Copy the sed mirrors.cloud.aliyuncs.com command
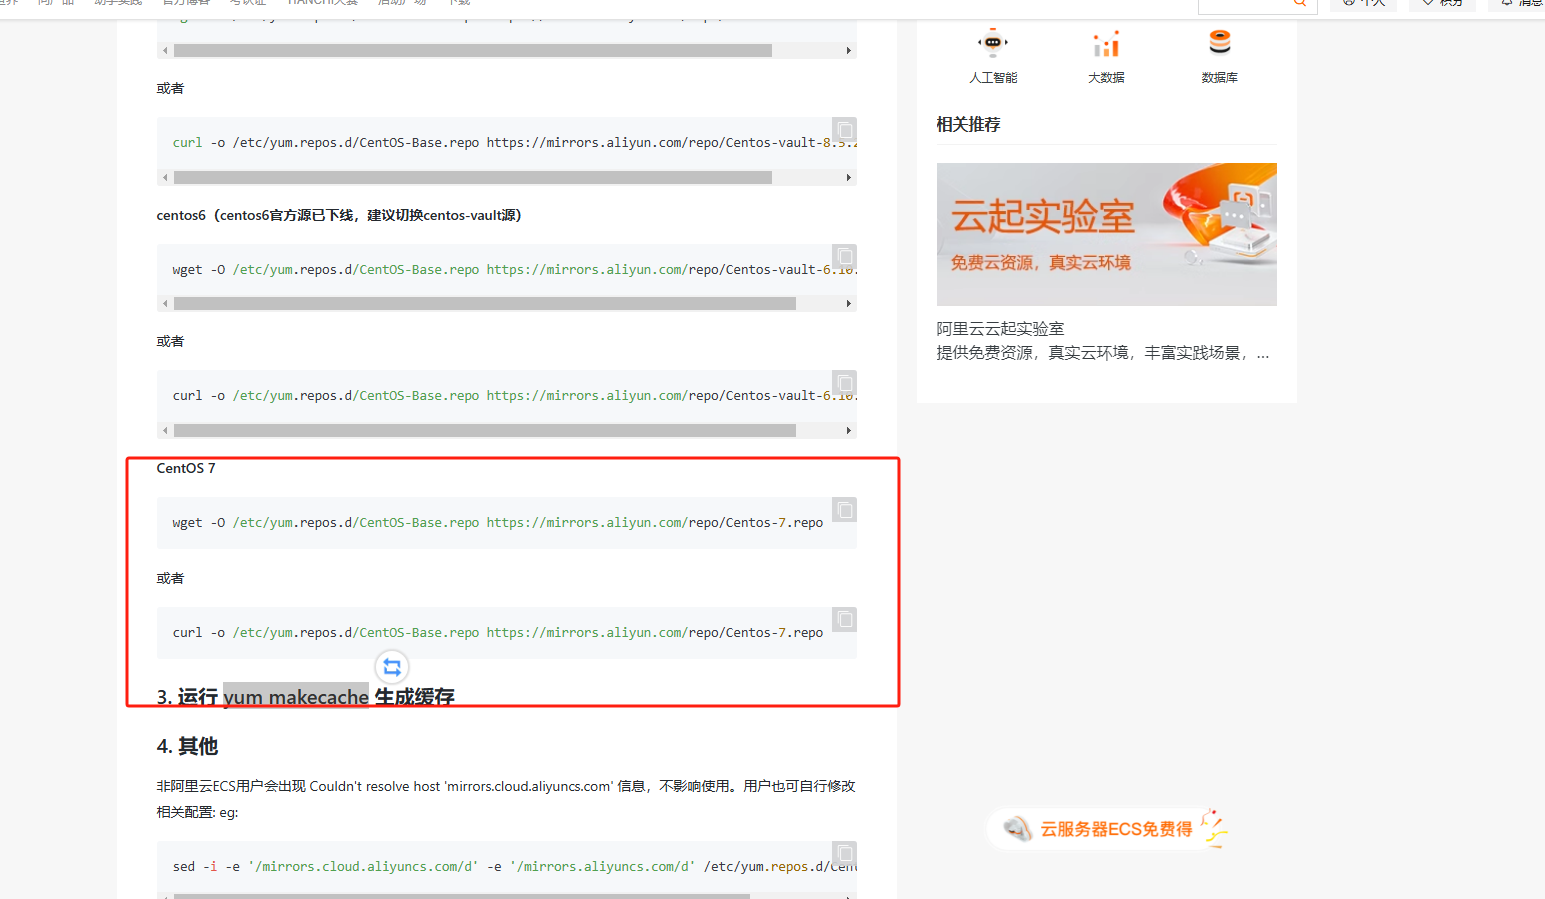 845,853
